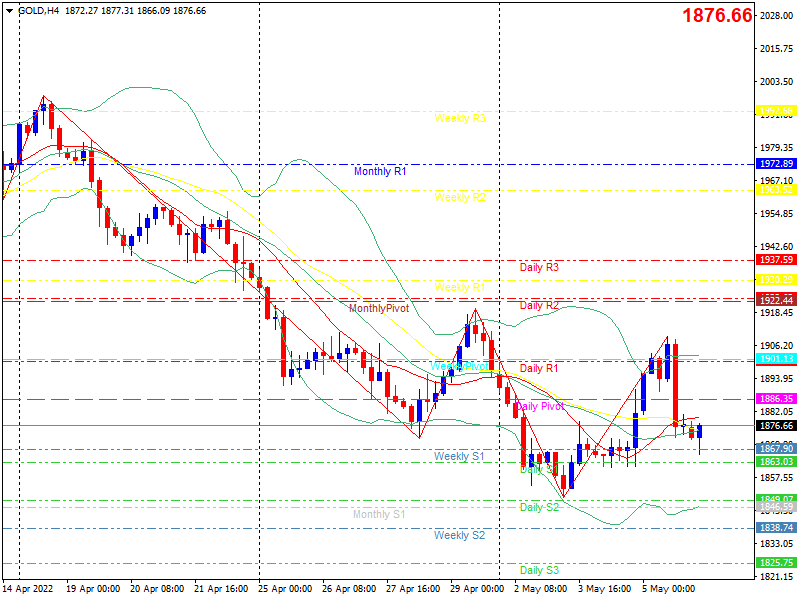Screen dimensions: 800x600
Task: Click the GOLD,H4 symbol title text
Action: tap(38, 11)
